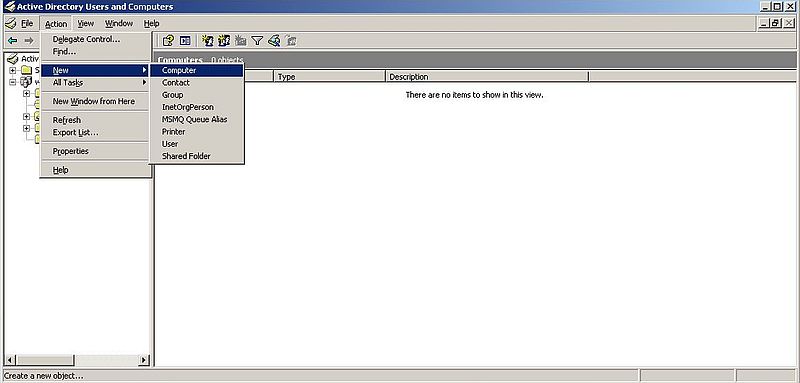Choose Delegate Control from Action menu
Viewport: 800px width, 383px height.
pyautogui.click(x=96, y=39)
